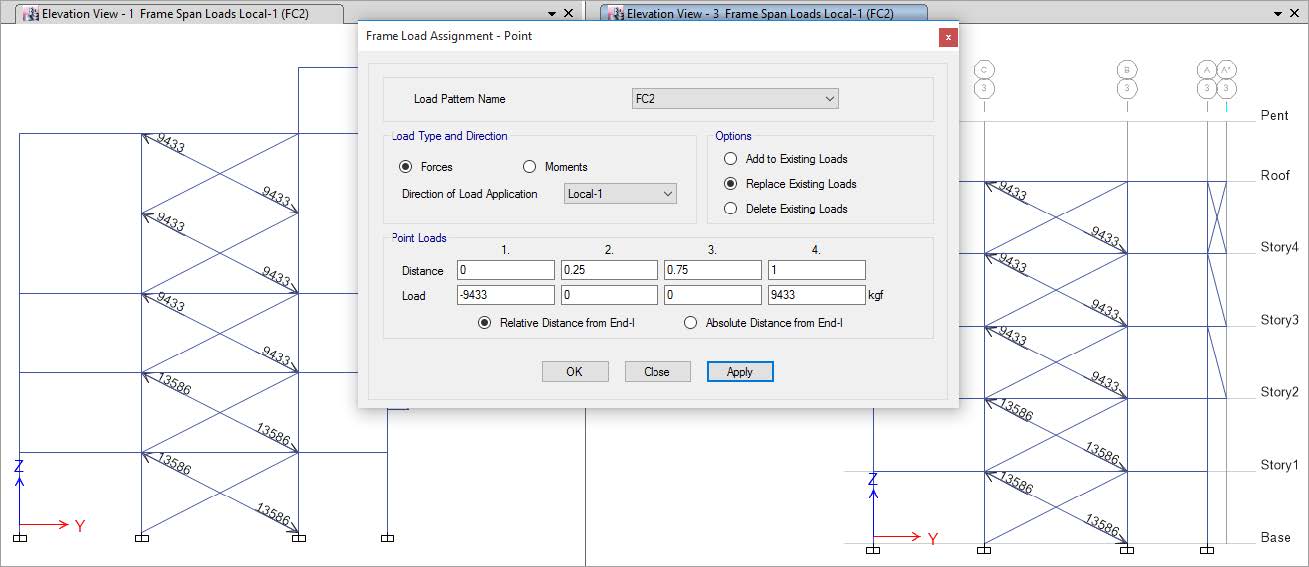Click the Distance 2 field with 0.25

coord(610,270)
